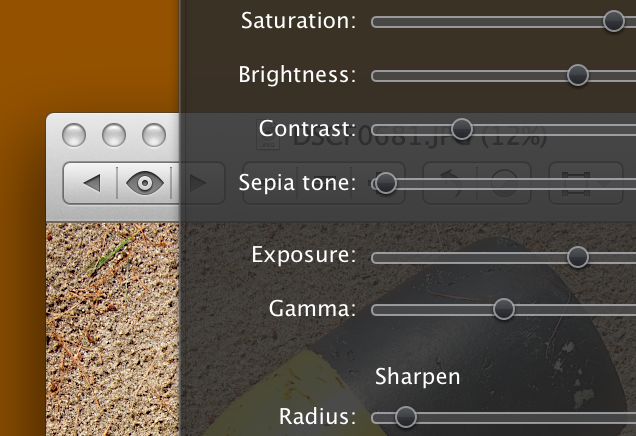Click the Sepia tone slider knob

point(386,183)
